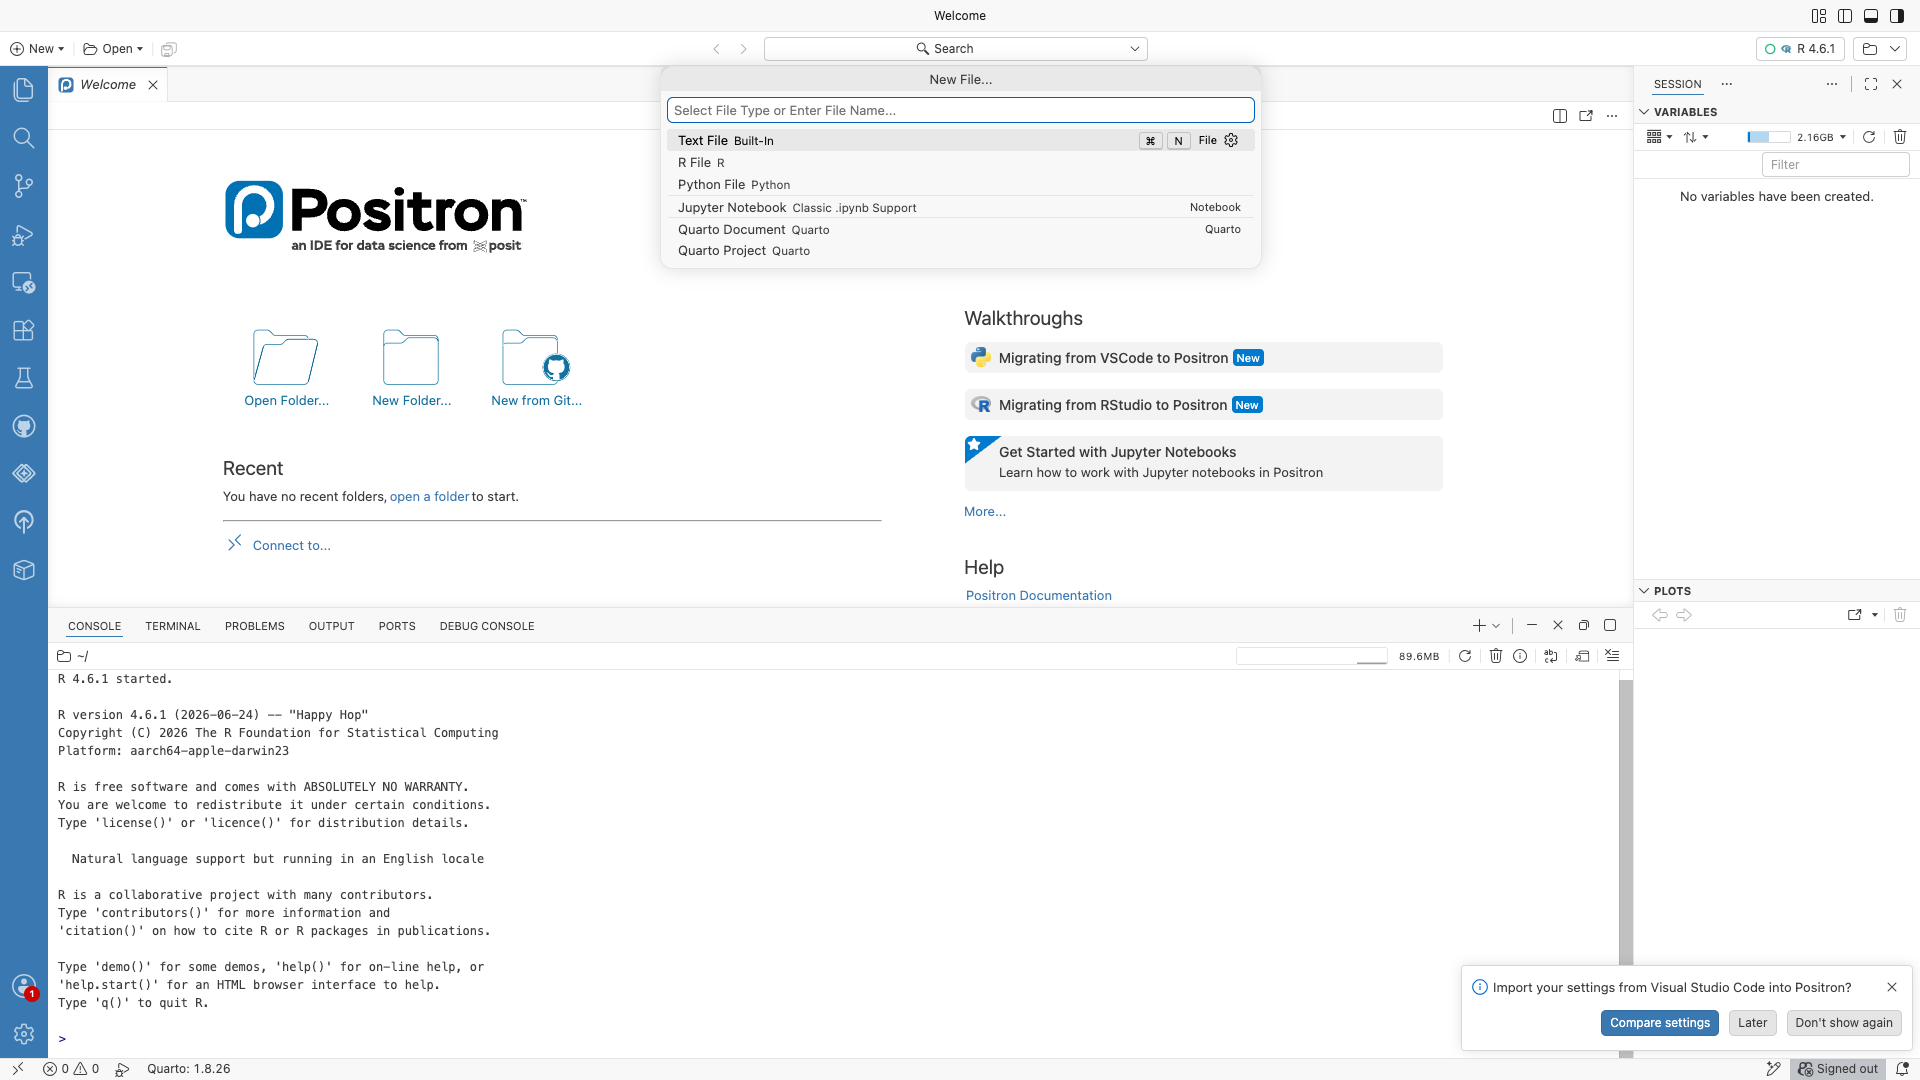Click the errors and warnings status indicator
1920x1080 pixels.
[71, 1069]
